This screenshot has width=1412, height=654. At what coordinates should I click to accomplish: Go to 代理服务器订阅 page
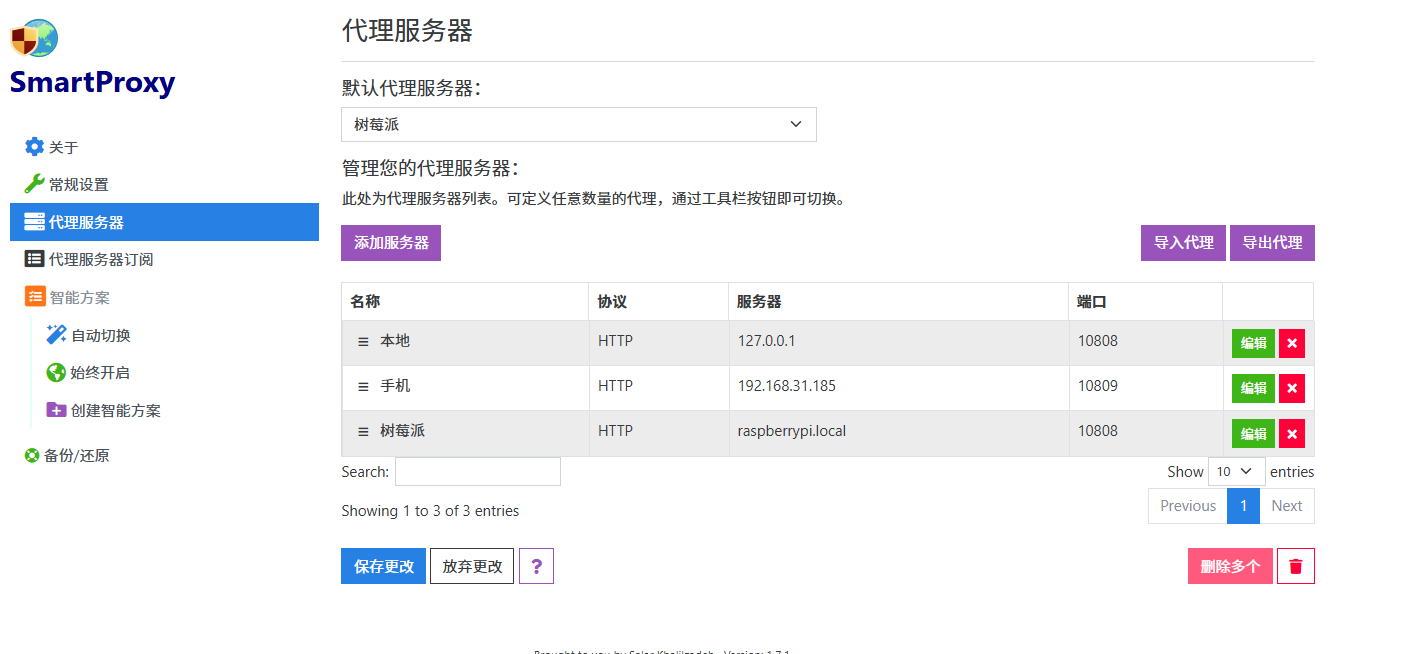pyautogui.click(x=100, y=259)
